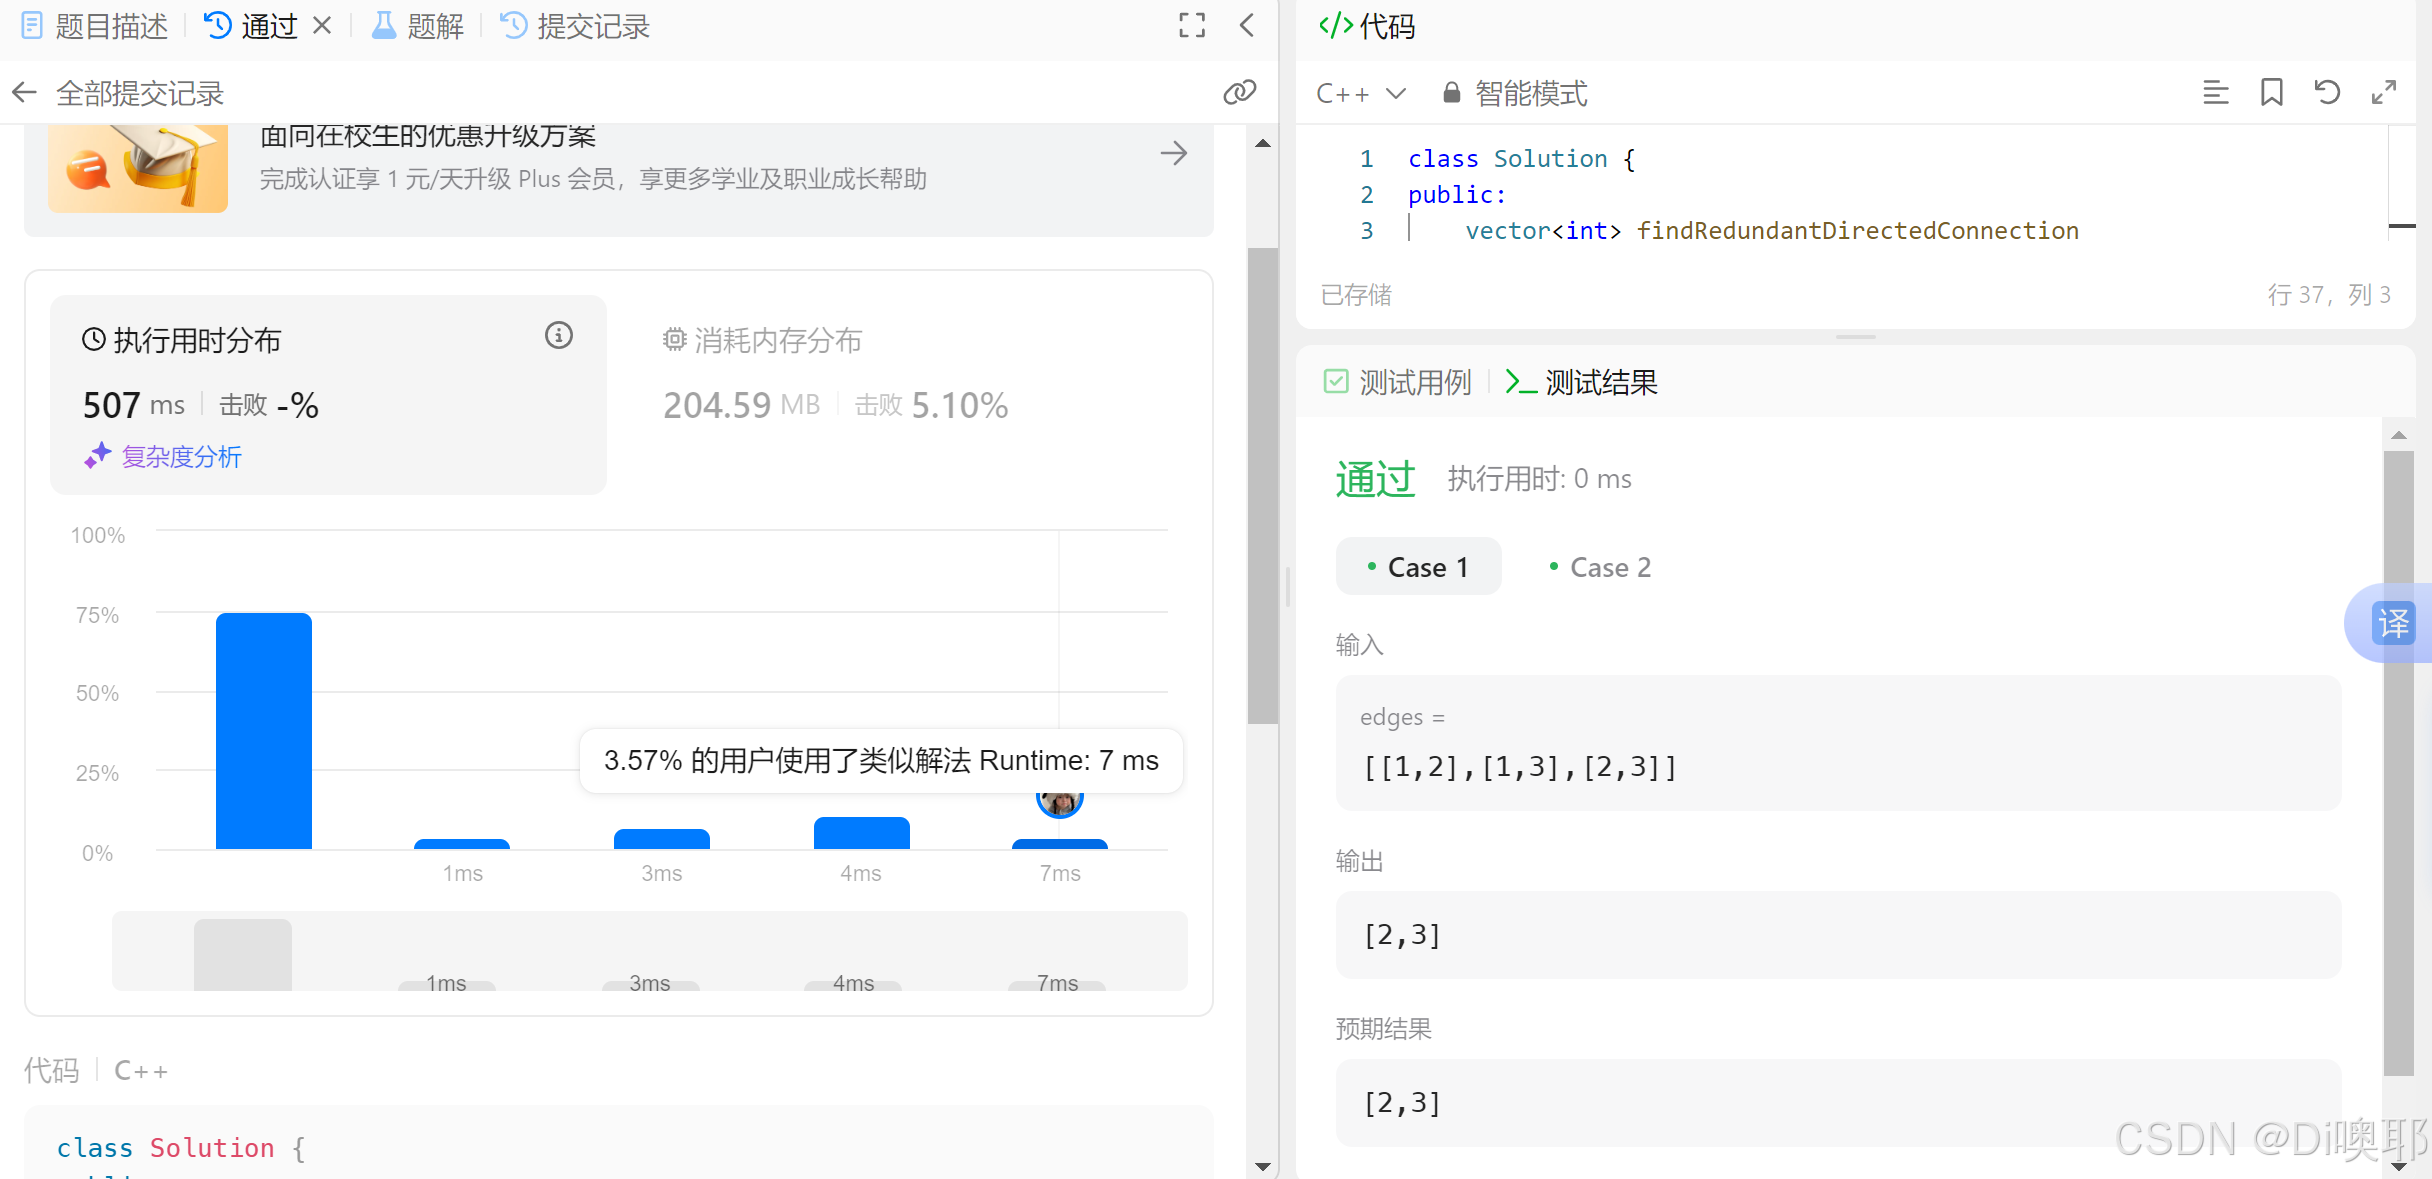Toggle the 智能模式 lock

[1451, 92]
